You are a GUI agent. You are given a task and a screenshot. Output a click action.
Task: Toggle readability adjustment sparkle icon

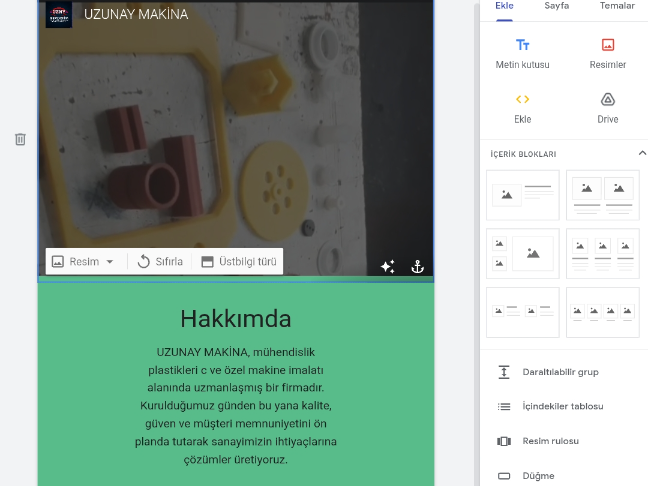coord(388,267)
